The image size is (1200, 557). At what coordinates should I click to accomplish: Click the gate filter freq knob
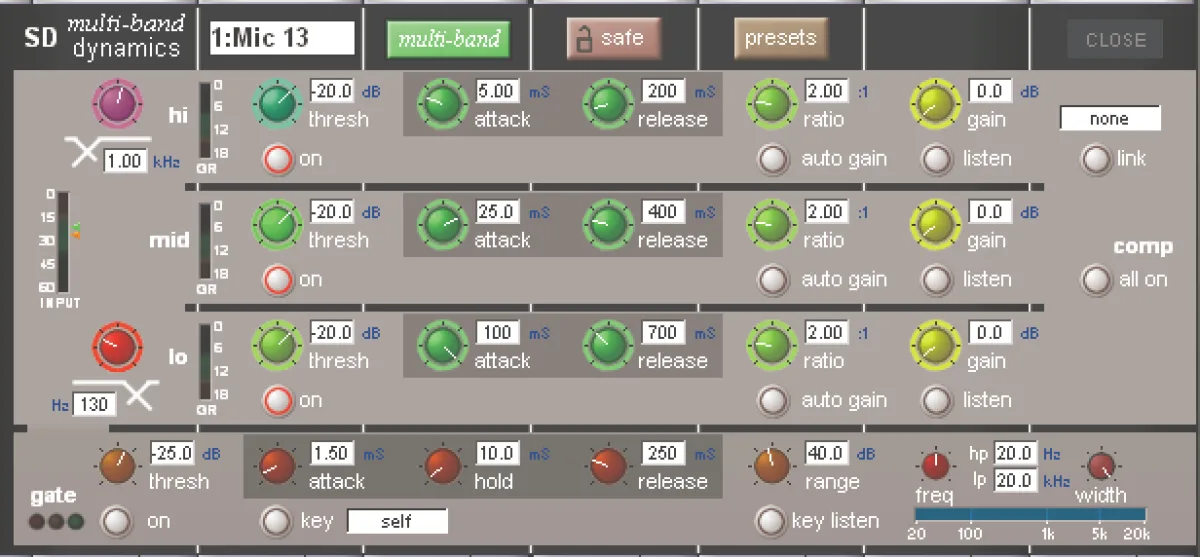tap(936, 465)
